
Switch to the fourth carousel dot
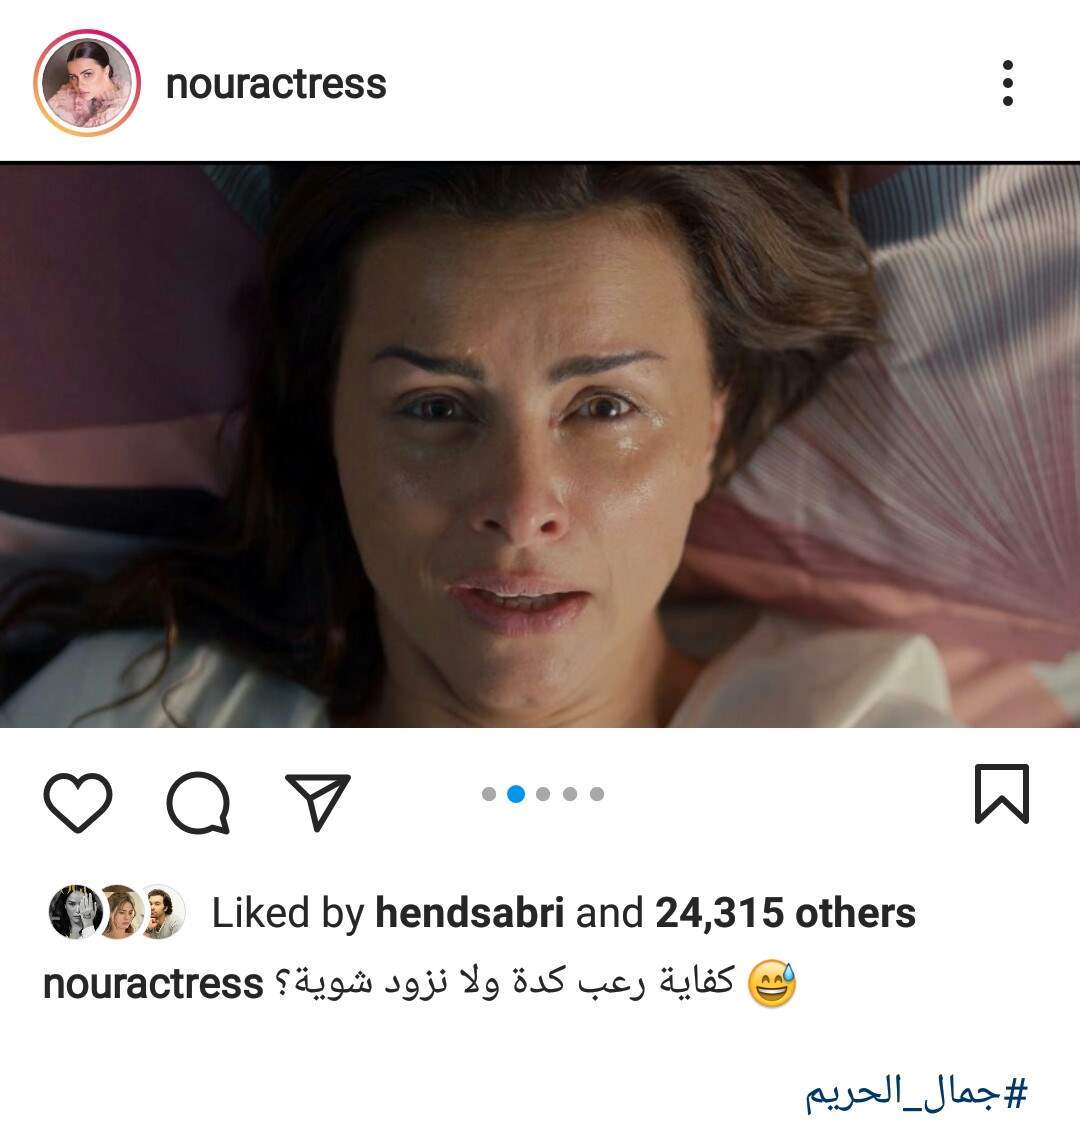pos(570,794)
